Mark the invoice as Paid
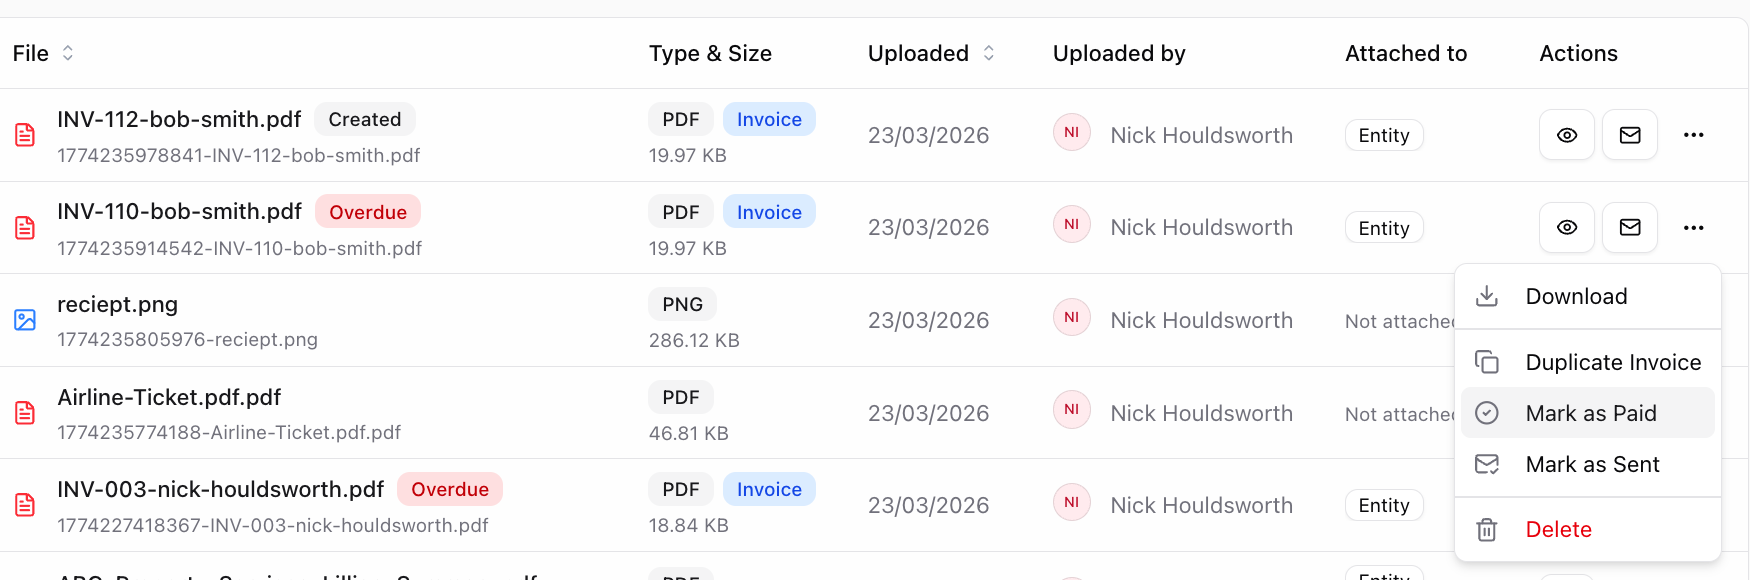 (x=1590, y=413)
